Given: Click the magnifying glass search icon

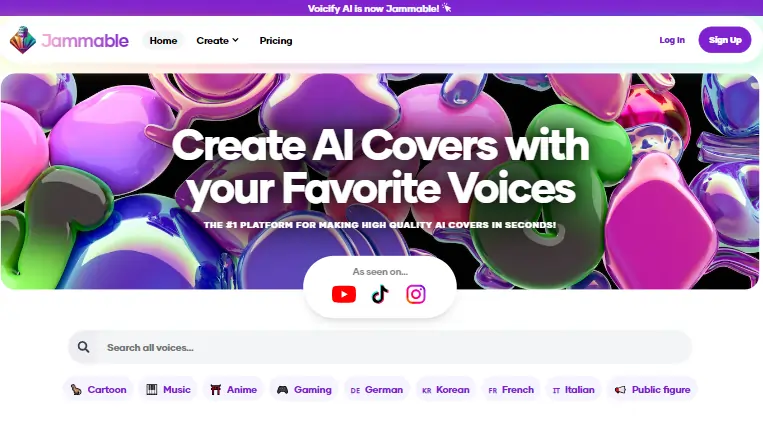Looking at the screenshot, I should pyautogui.click(x=84, y=347).
